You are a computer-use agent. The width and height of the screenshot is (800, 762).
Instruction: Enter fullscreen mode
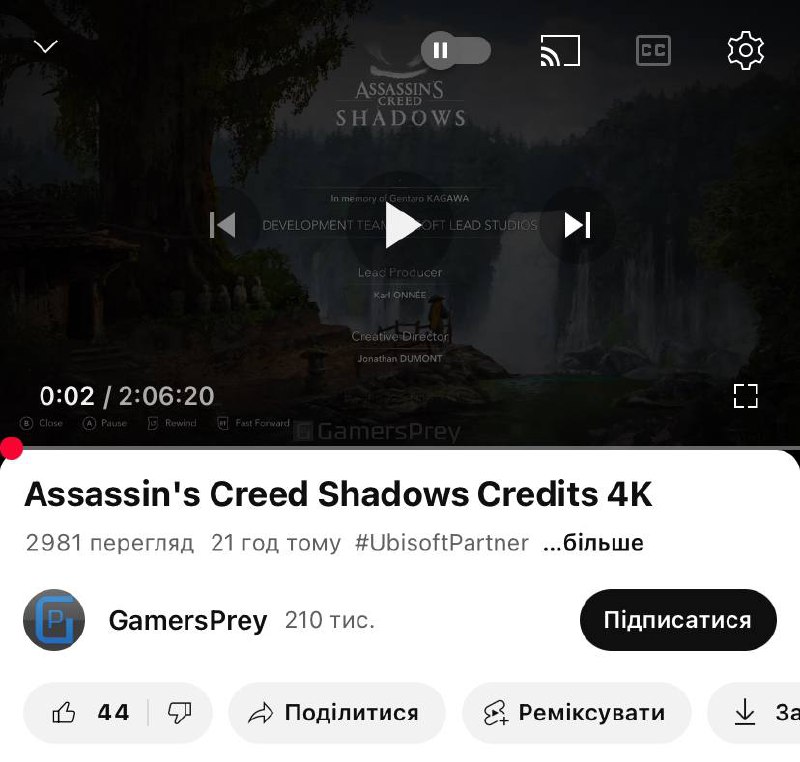745,396
